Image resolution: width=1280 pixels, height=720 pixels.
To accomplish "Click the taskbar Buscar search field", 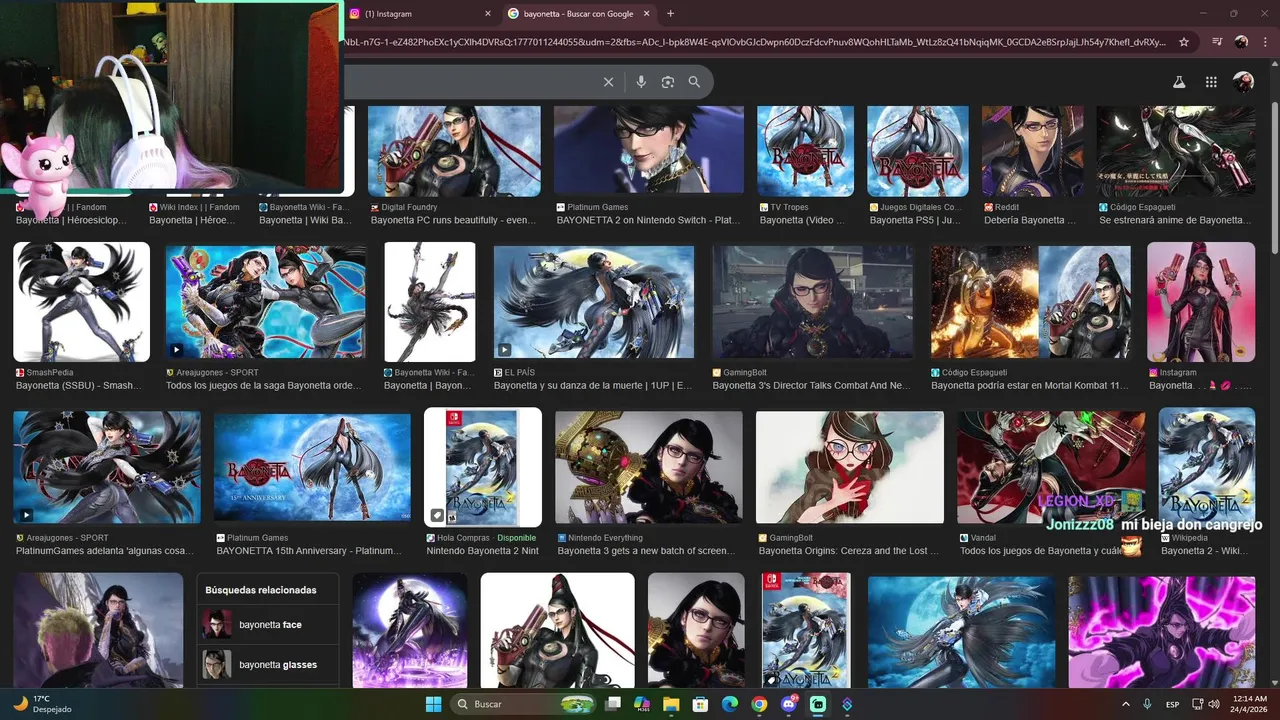I will coord(523,704).
